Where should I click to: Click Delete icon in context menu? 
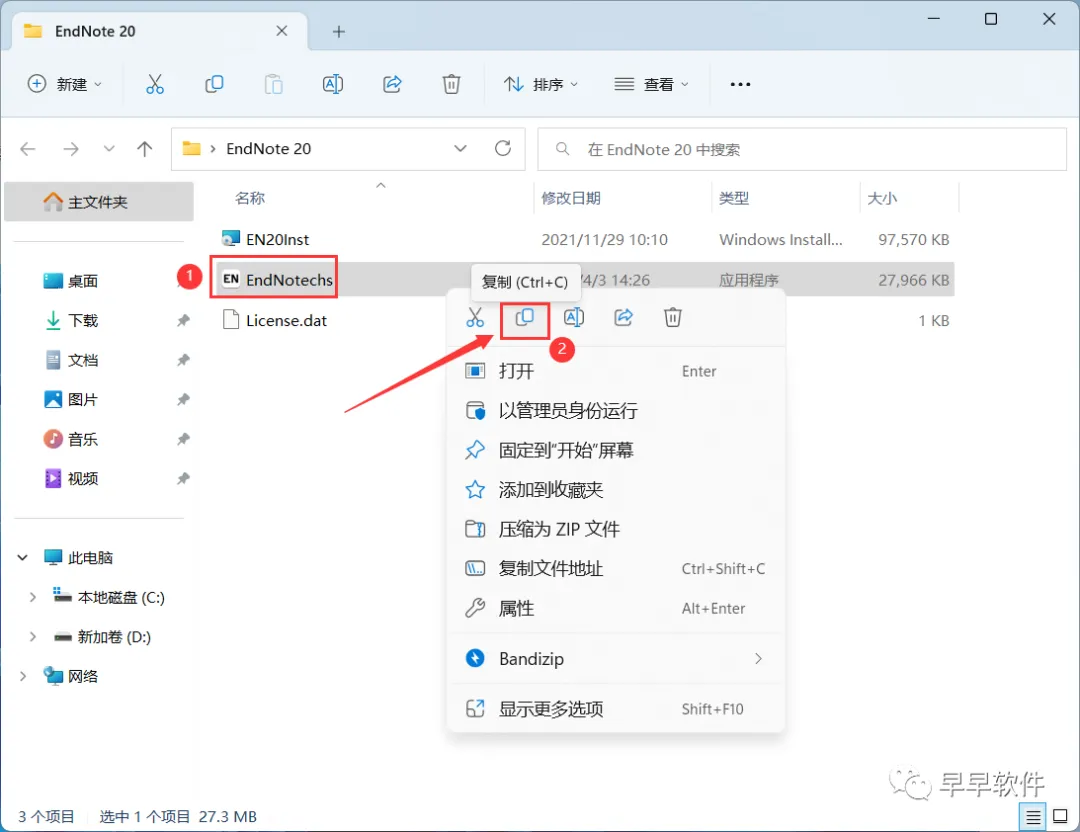pyautogui.click(x=673, y=318)
